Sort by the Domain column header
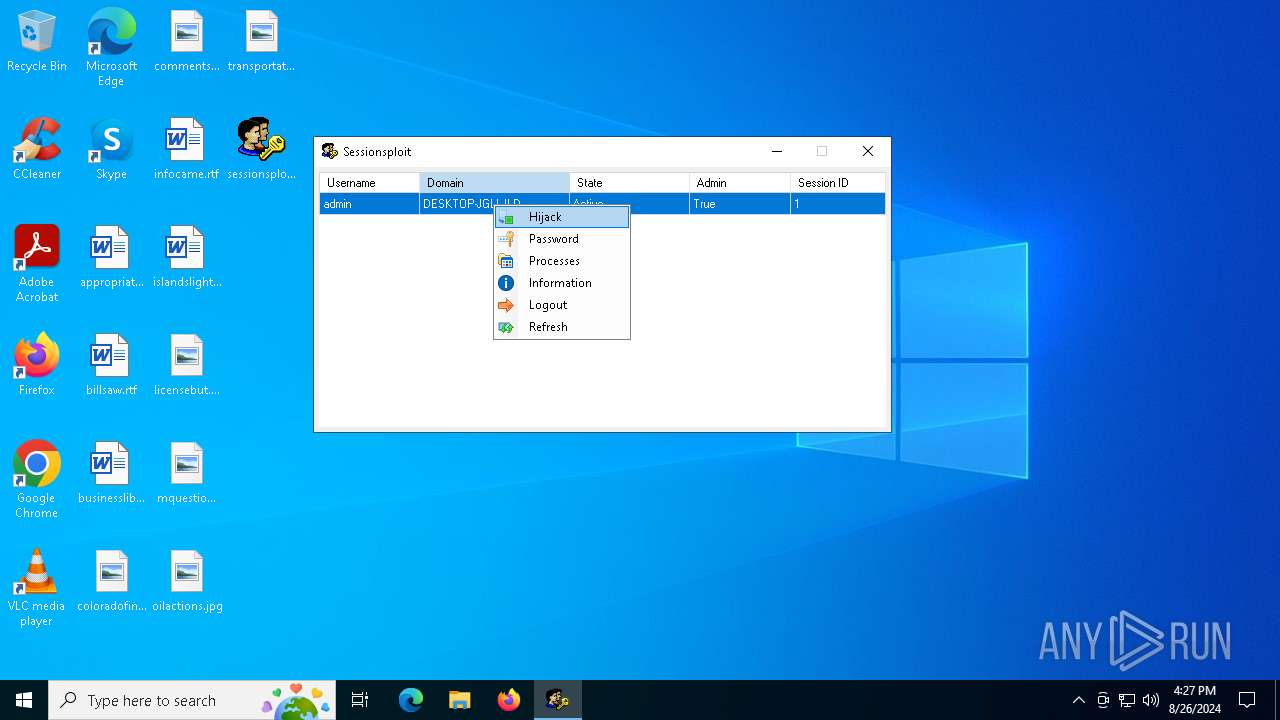This screenshot has width=1280, height=720. tap(494, 183)
